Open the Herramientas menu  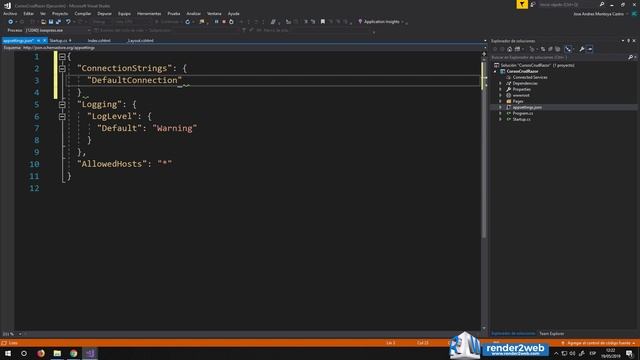(149, 13)
